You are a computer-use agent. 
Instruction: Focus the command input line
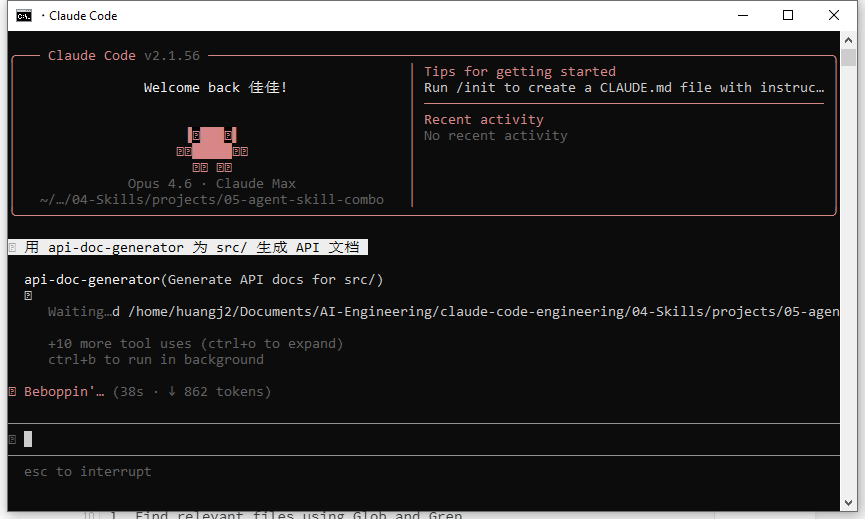pyautogui.click(x=400, y=439)
